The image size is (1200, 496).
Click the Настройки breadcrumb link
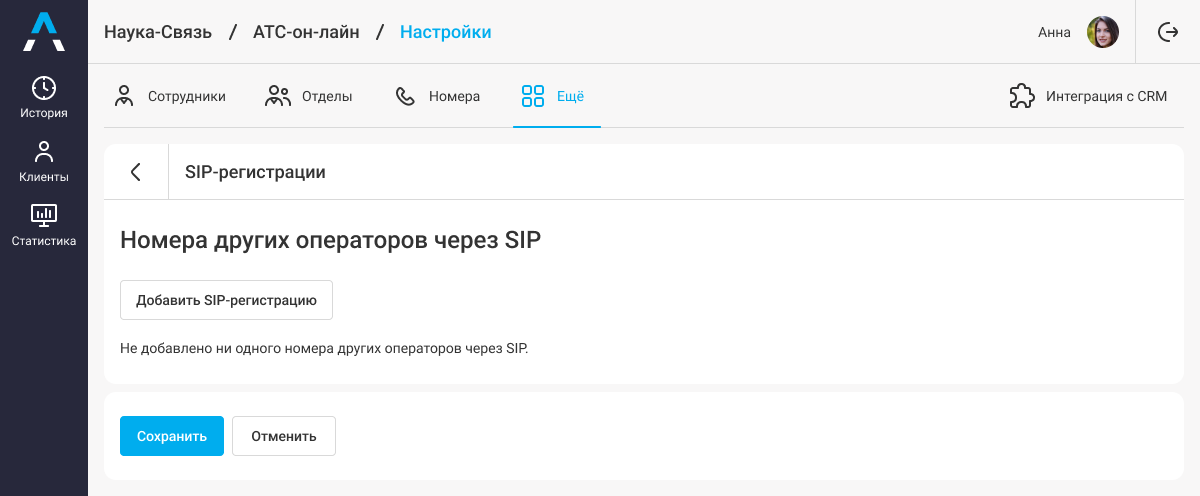(x=445, y=32)
